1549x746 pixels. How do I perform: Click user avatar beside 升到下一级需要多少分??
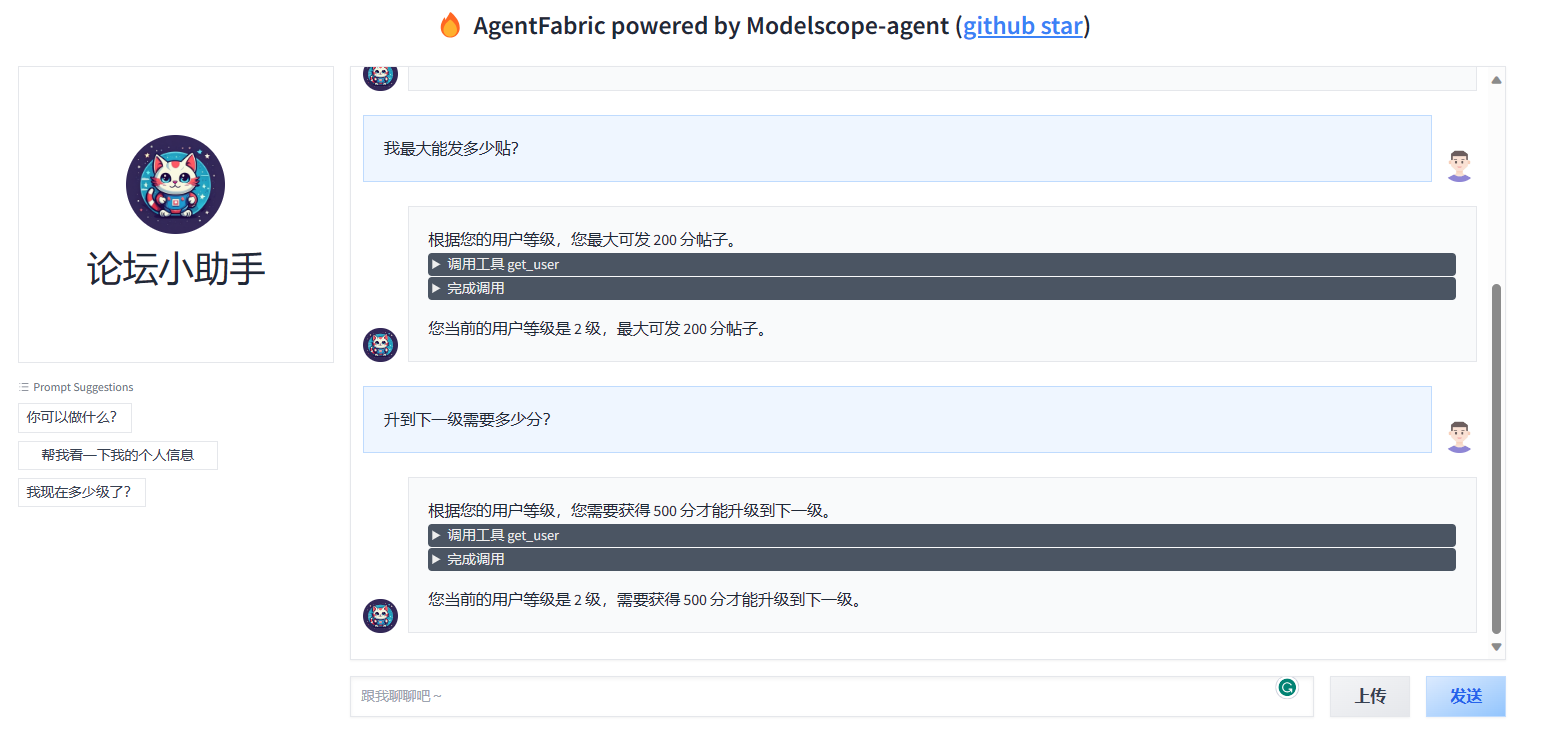coord(1459,436)
